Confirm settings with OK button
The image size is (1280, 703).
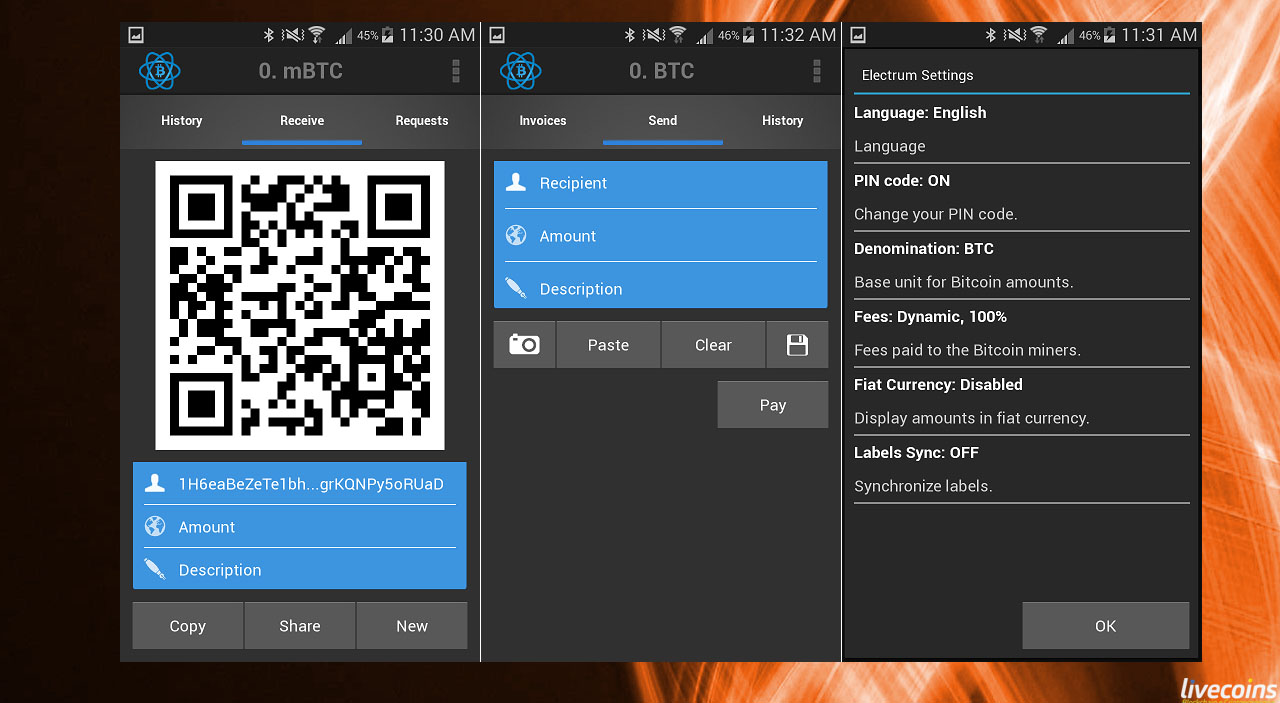click(x=1105, y=626)
